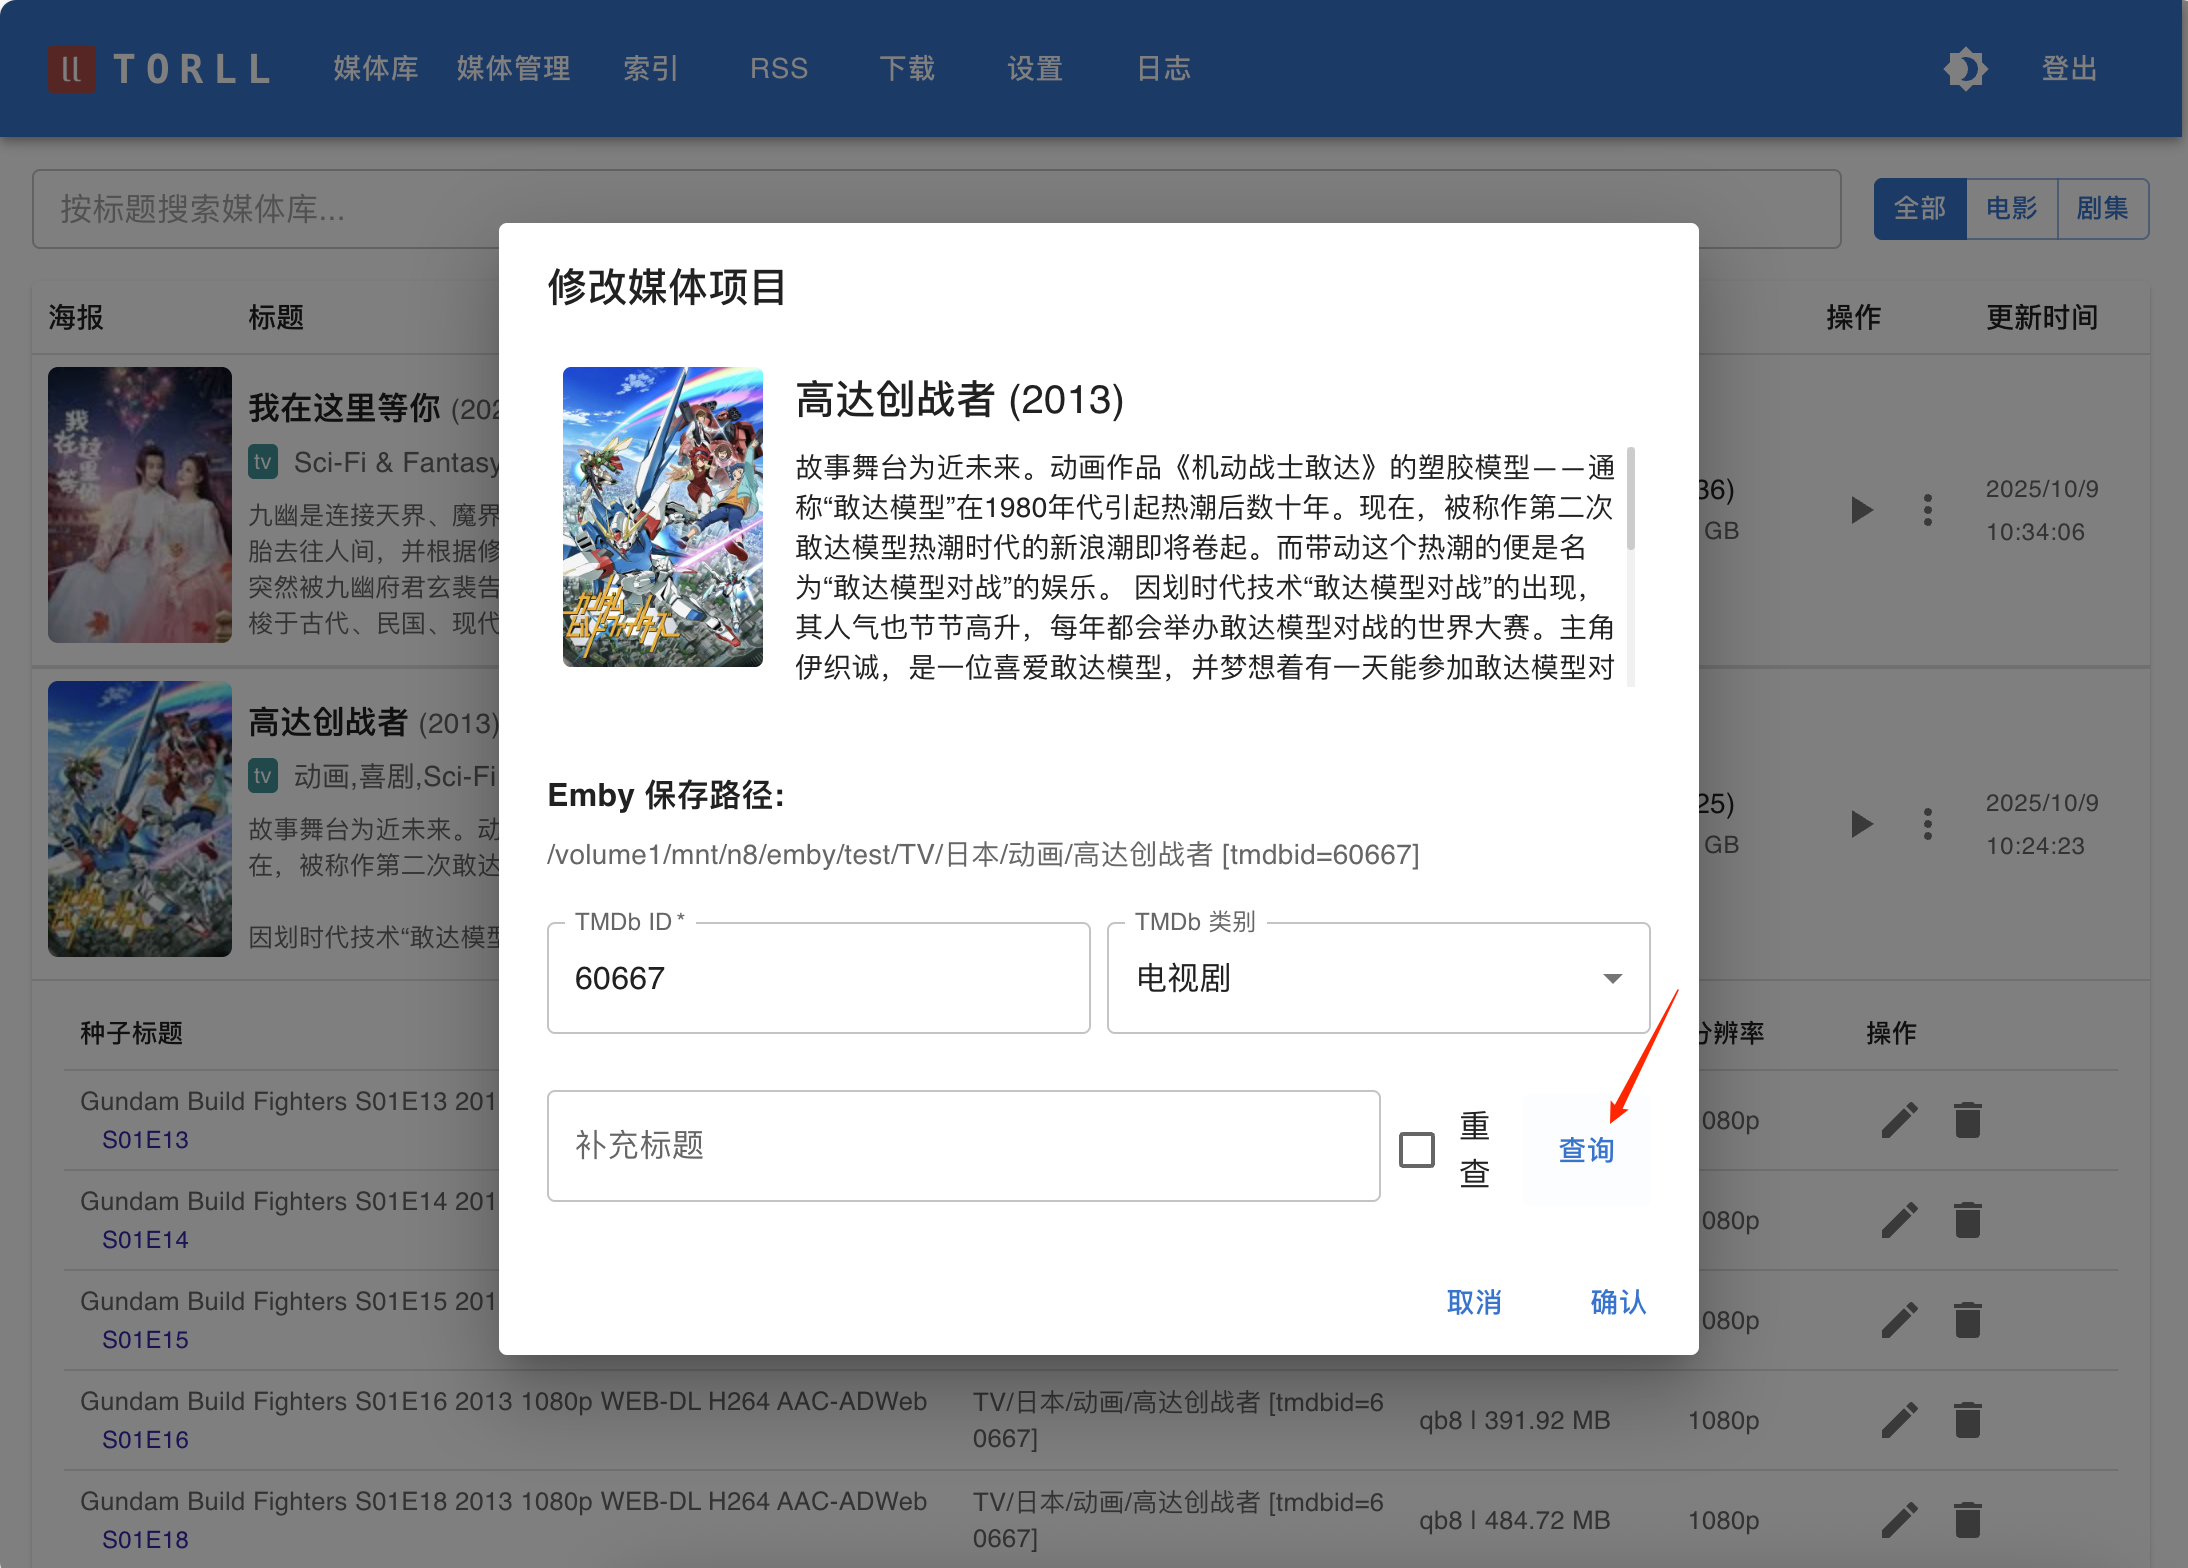This screenshot has height=1568, width=2188.
Task: Edit the S01E15 torrent with the pencil icon
Action: tap(1900, 1320)
